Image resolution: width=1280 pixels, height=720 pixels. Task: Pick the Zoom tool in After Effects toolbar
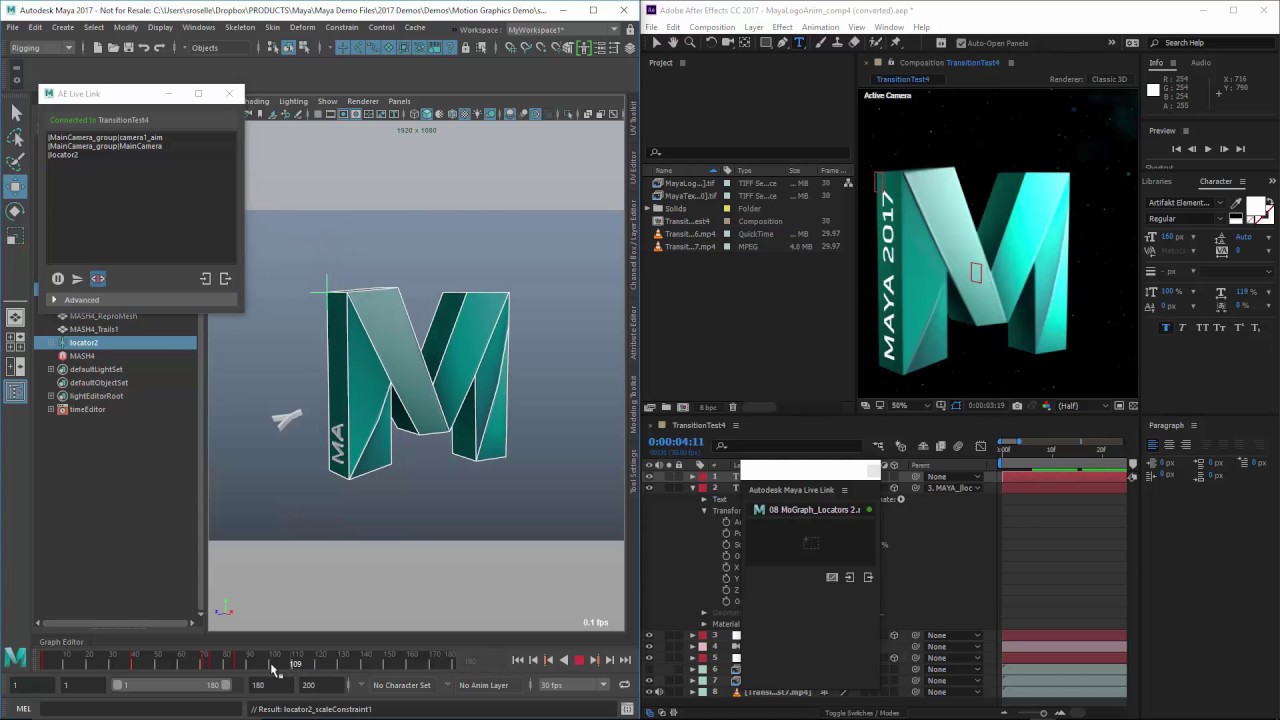(x=690, y=43)
